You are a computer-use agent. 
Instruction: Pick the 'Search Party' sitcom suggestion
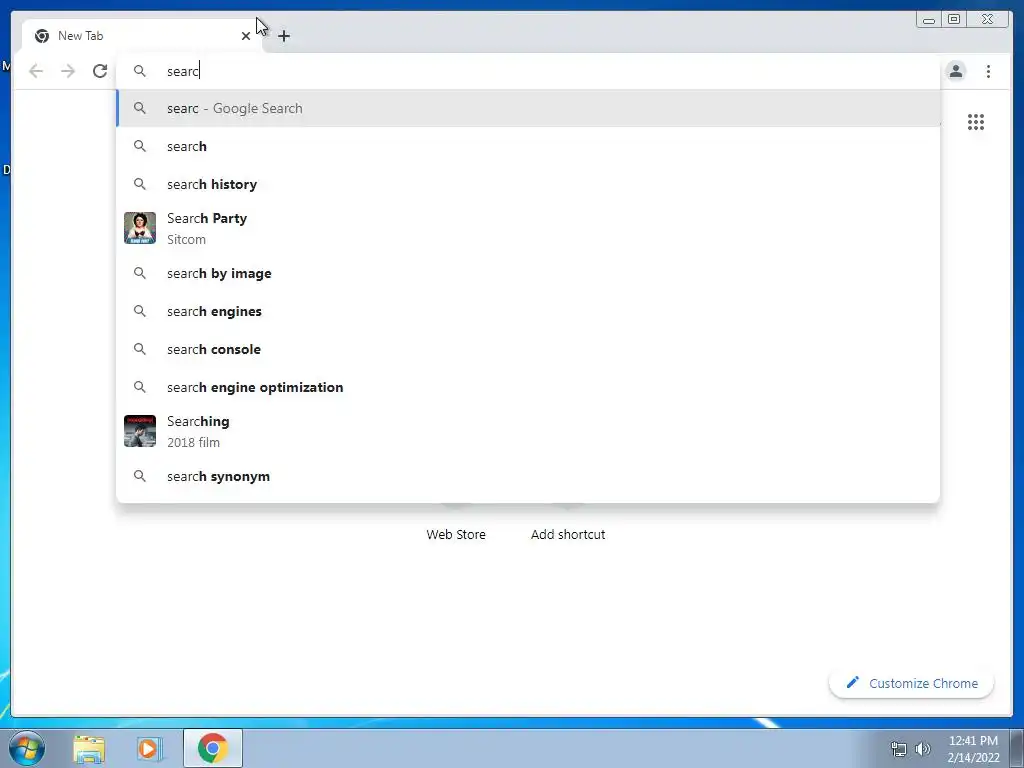click(528, 229)
